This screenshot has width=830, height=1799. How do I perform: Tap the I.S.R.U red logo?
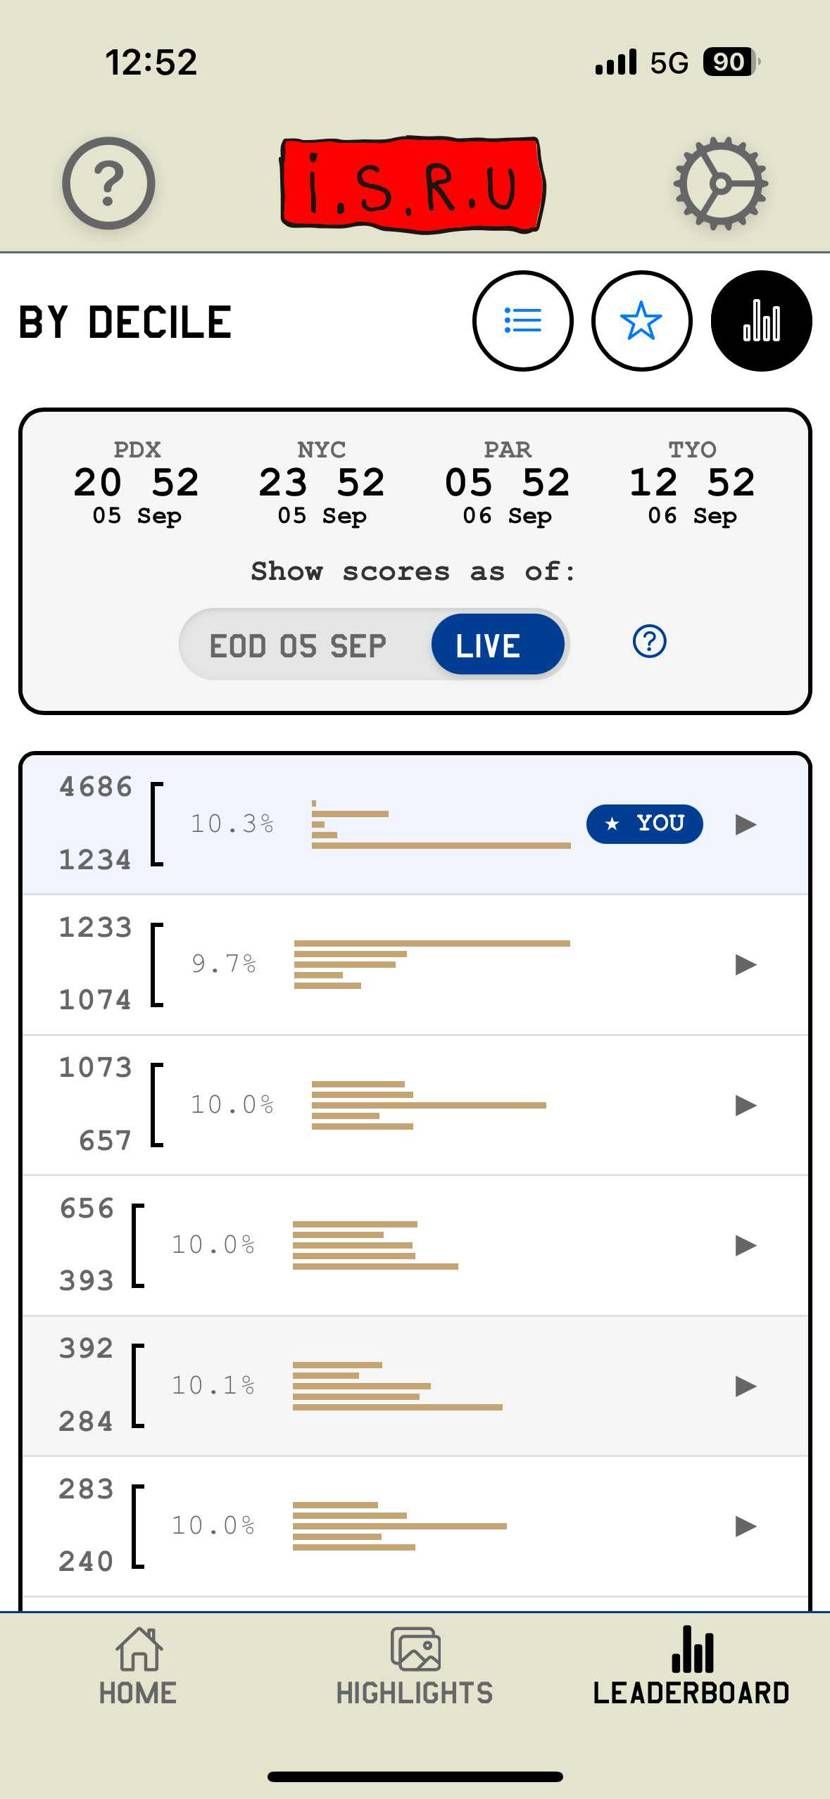[413, 185]
